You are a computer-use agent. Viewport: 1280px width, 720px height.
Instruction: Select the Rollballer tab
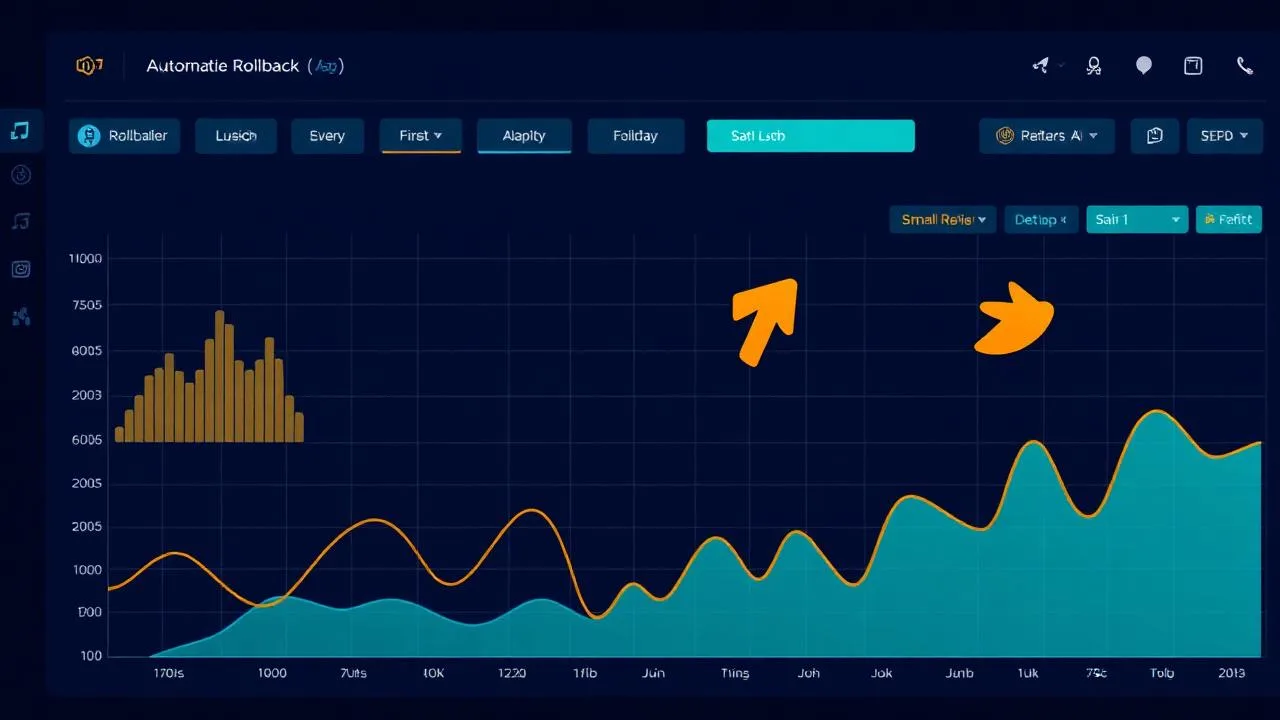pos(125,136)
